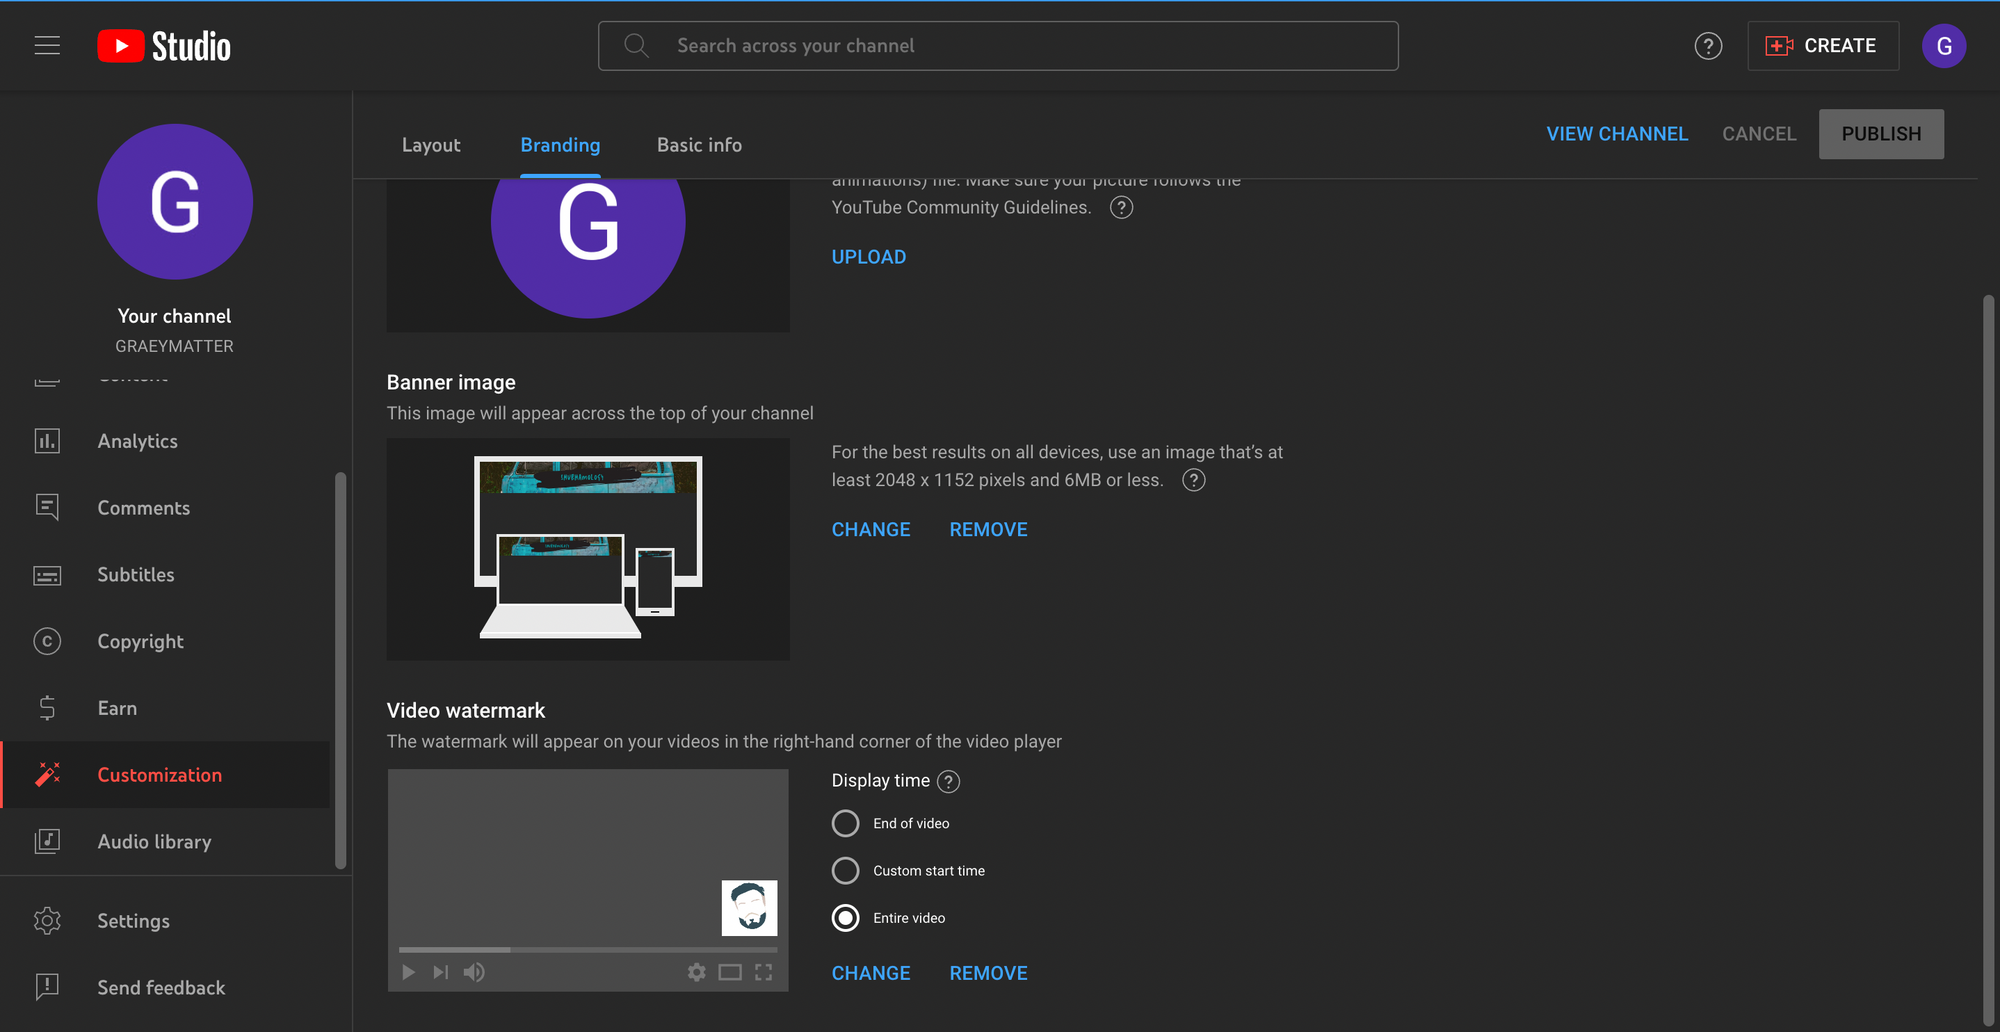This screenshot has height=1032, width=2000.
Task: Open the Earn section
Action: tap(117, 708)
